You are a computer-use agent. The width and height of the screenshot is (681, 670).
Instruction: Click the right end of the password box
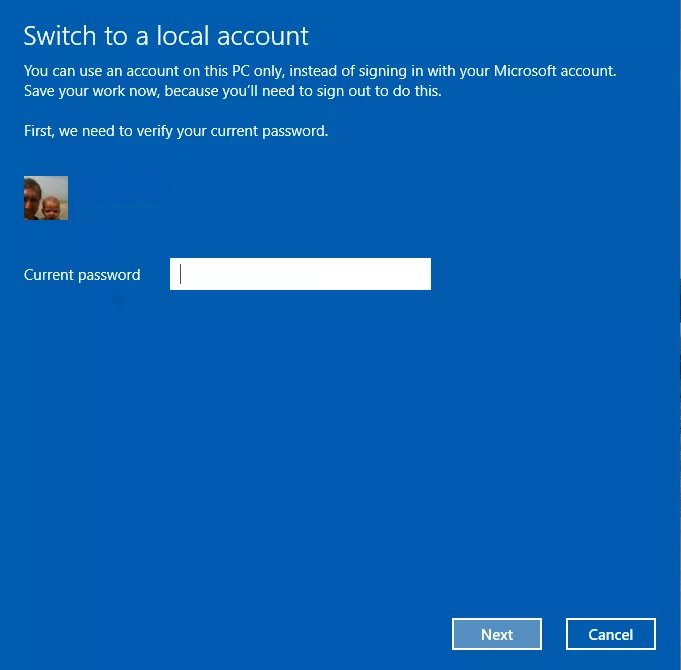pyautogui.click(x=420, y=274)
